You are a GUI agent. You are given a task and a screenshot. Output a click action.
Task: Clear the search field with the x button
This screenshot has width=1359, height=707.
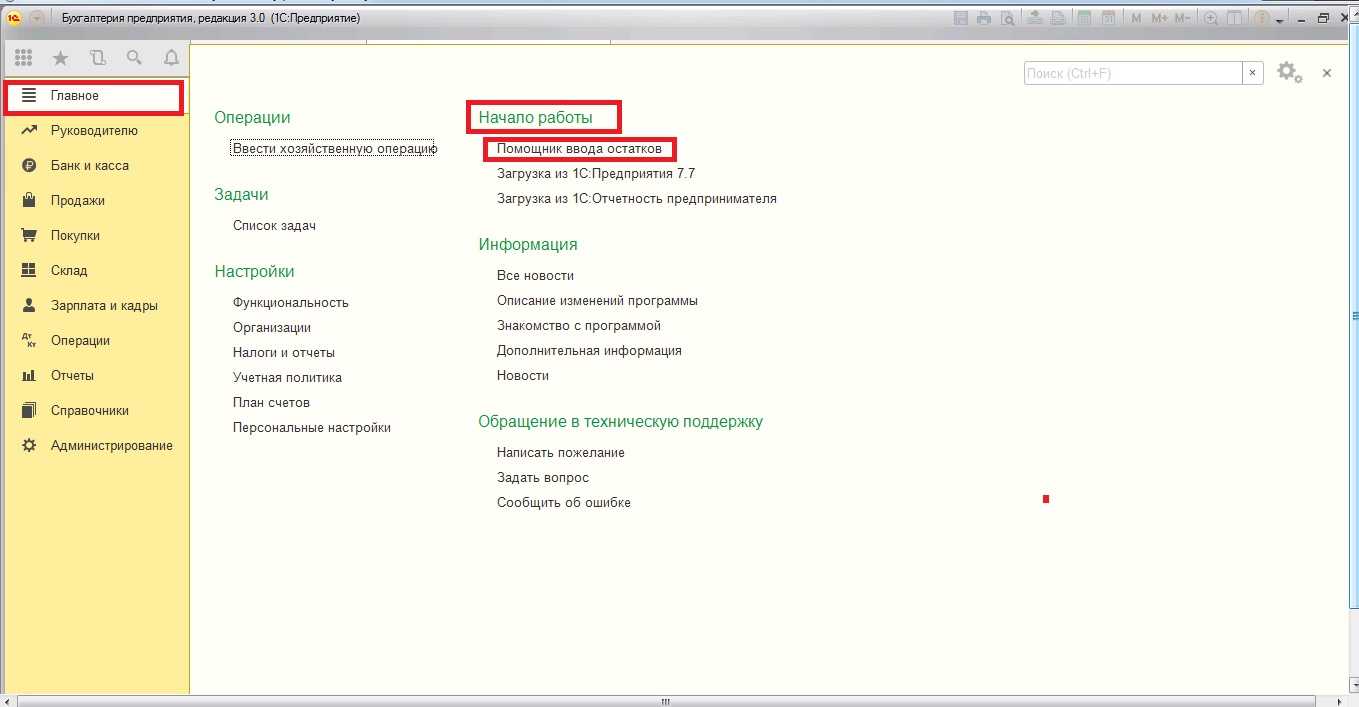pyautogui.click(x=1253, y=73)
